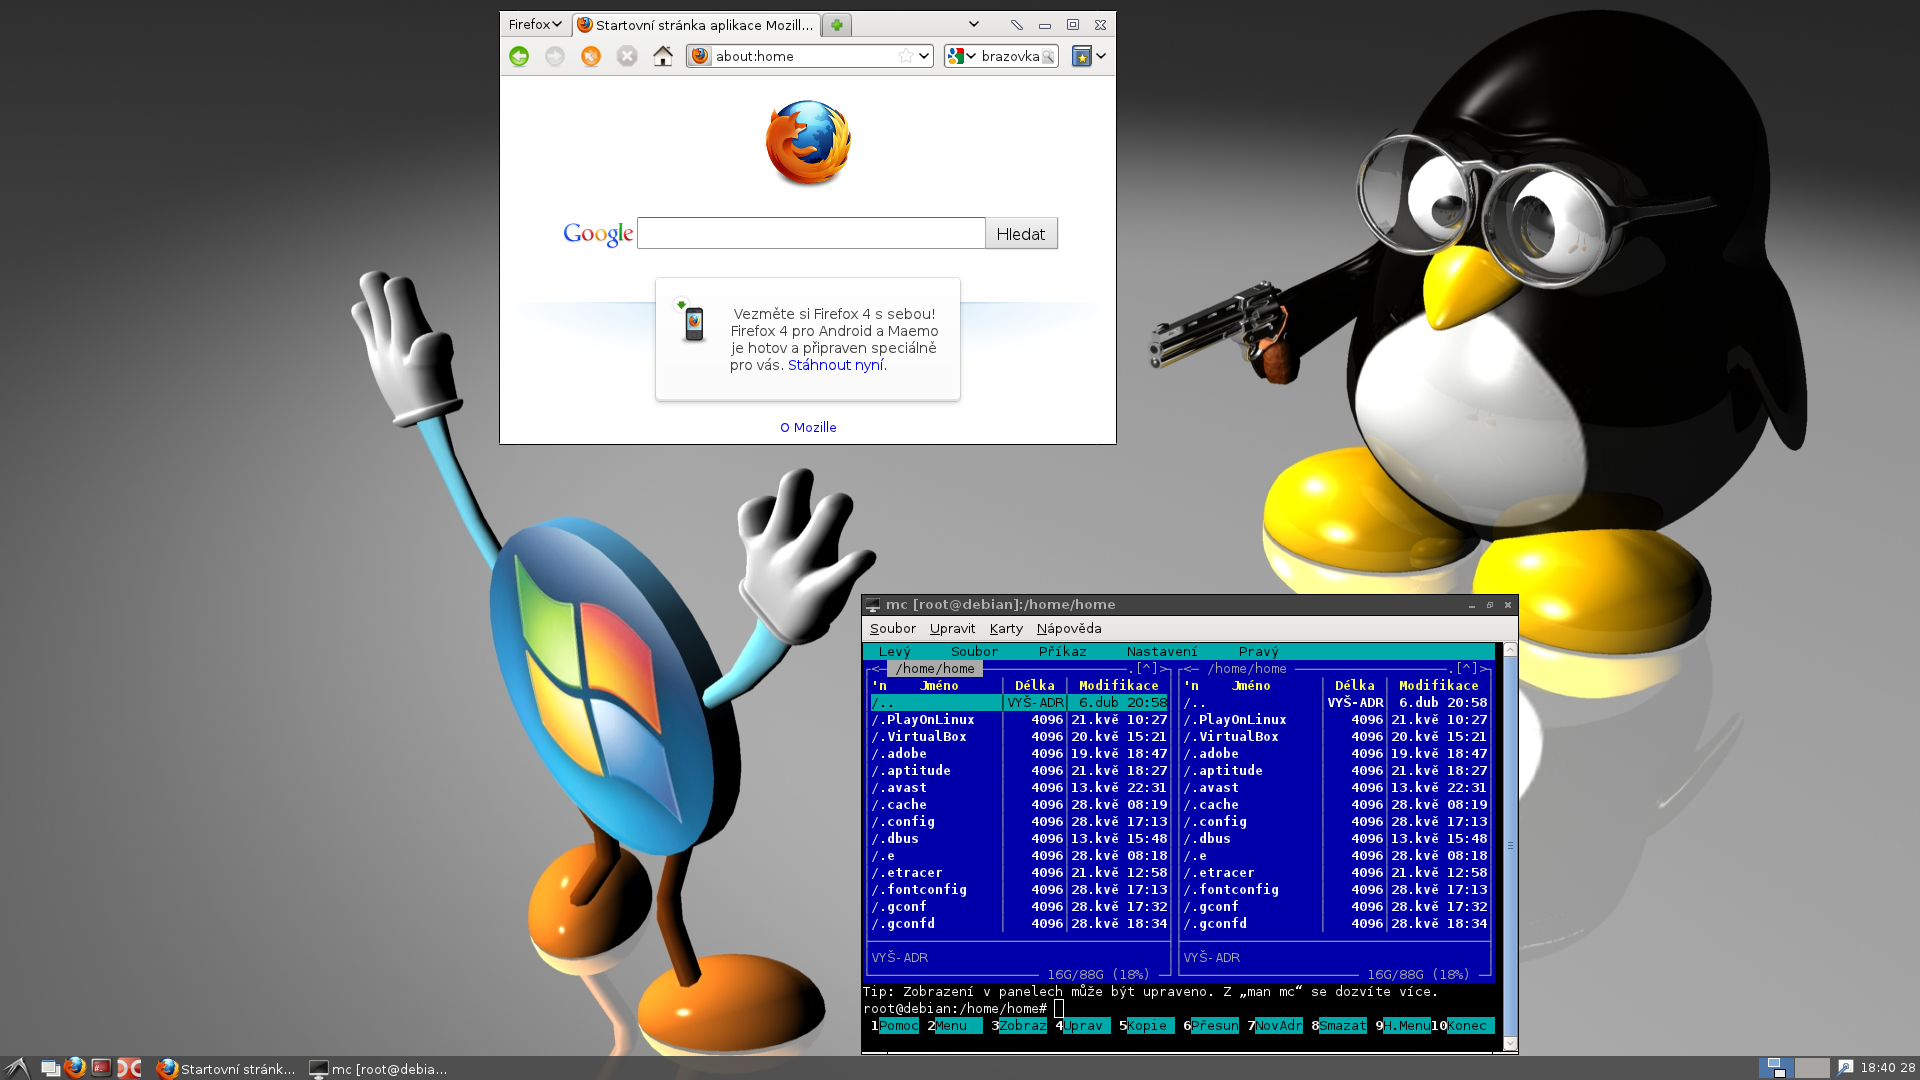Click the mc window title bar icon
This screenshot has height=1080, width=1920.
pyautogui.click(x=873, y=605)
